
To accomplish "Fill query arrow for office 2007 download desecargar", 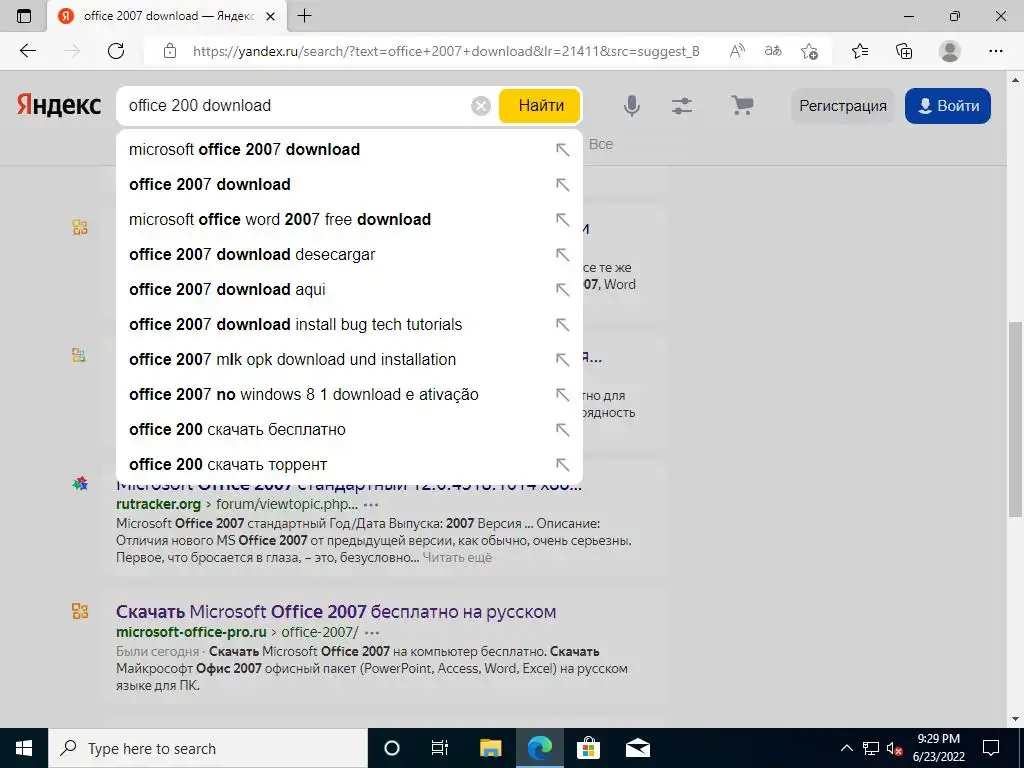I will pyautogui.click(x=562, y=255).
